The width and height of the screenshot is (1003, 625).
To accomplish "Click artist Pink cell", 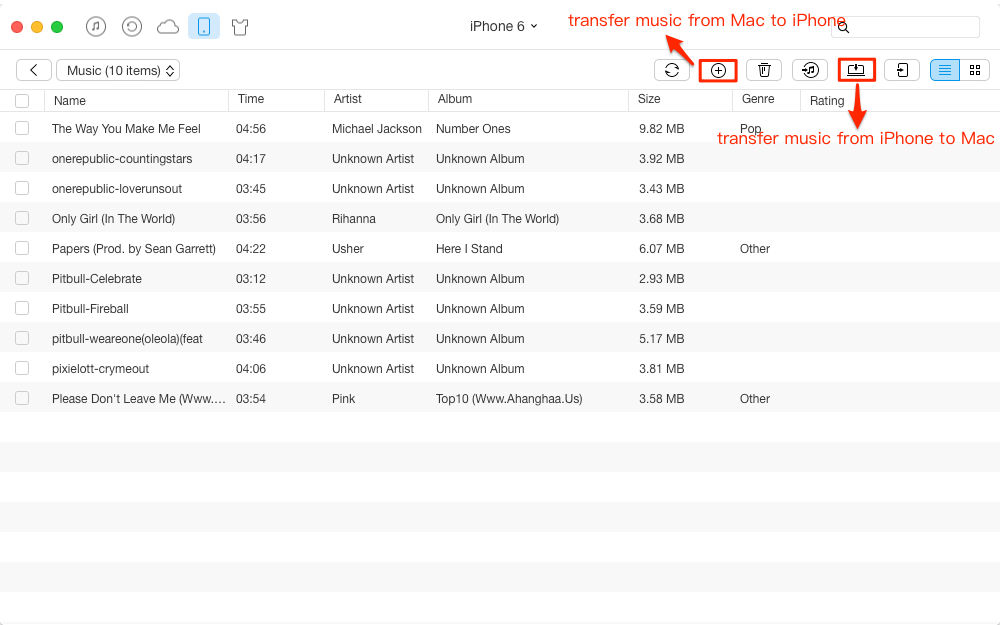I will (x=344, y=399).
